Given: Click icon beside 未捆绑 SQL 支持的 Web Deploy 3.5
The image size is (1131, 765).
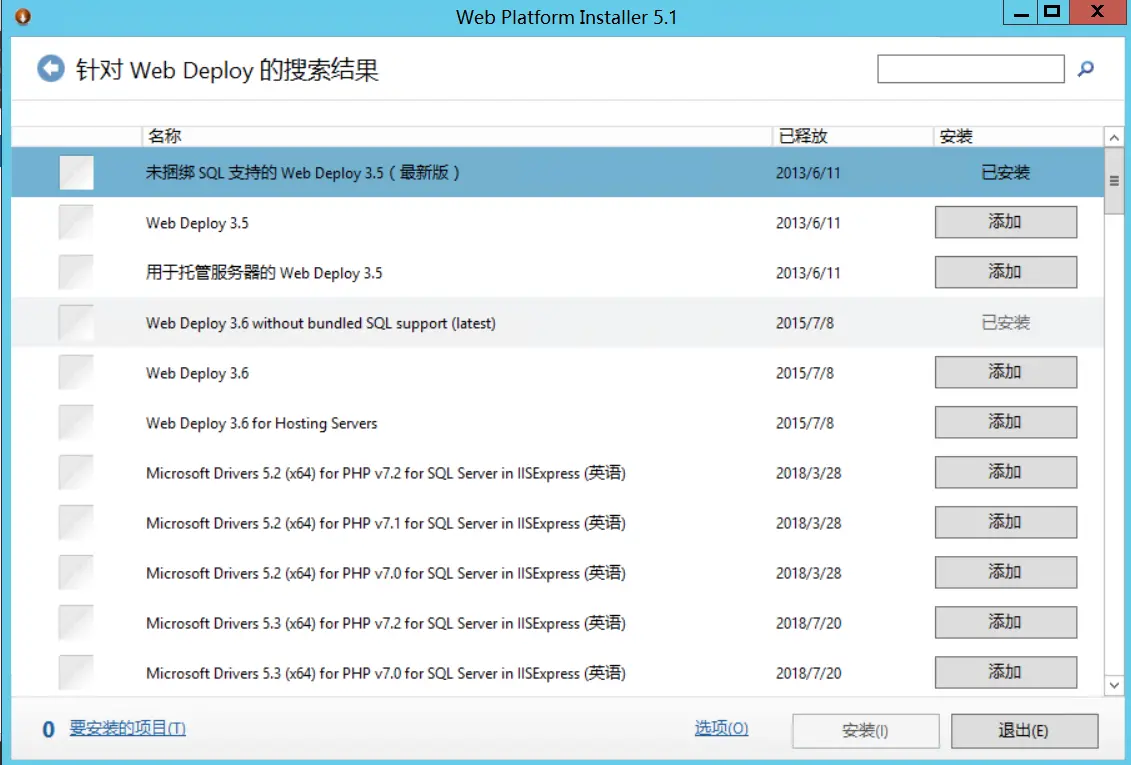Looking at the screenshot, I should coord(76,173).
